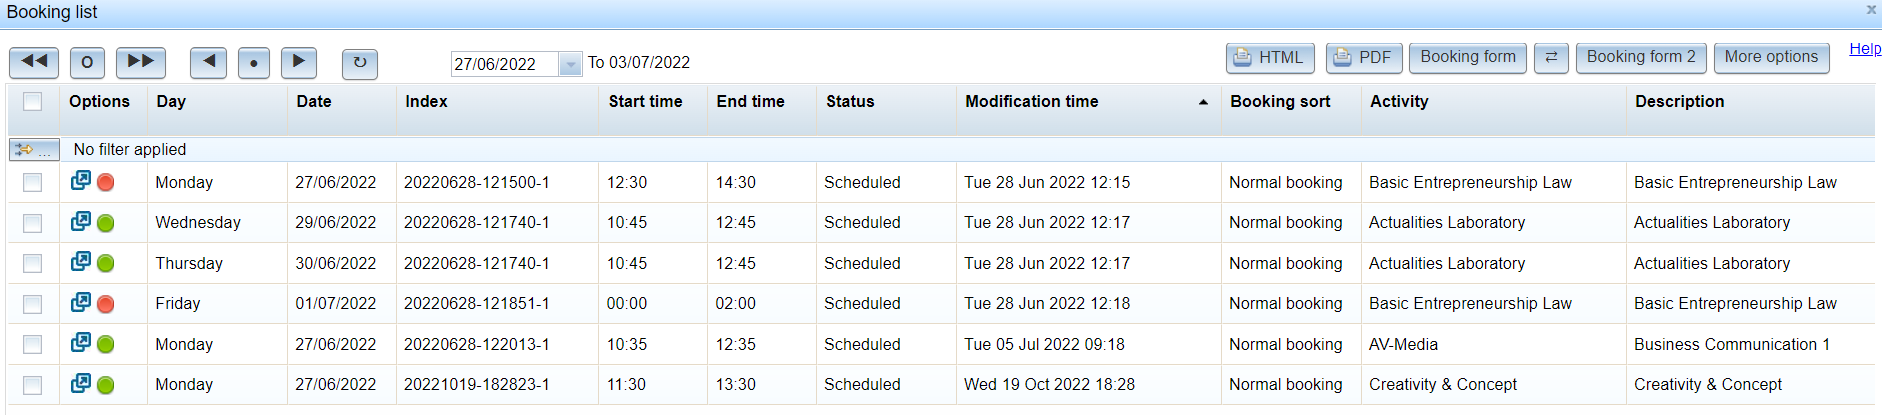Click the refresh booking list icon

pyautogui.click(x=360, y=63)
